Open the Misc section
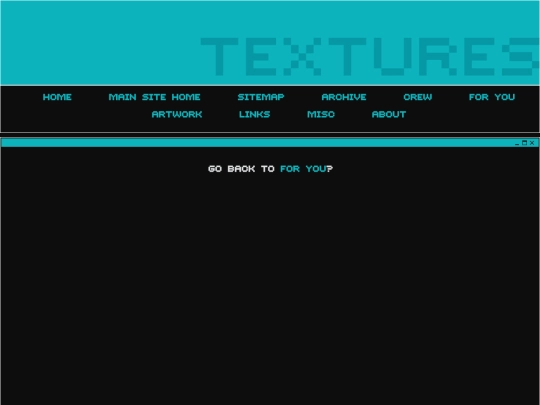 pos(321,114)
